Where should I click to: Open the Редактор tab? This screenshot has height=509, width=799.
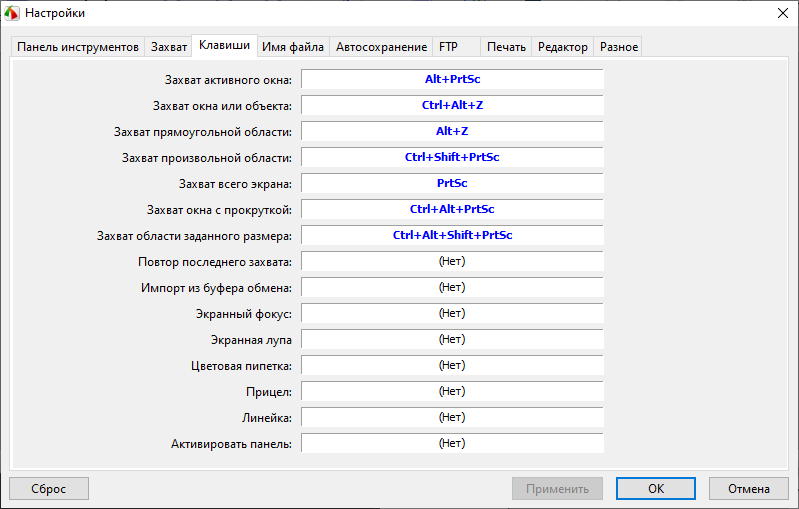pos(562,47)
